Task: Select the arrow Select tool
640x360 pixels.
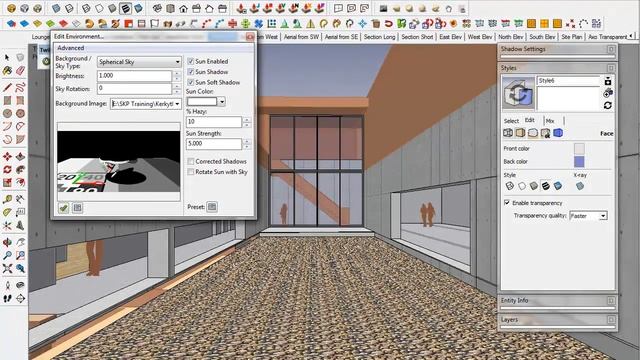Action: [7, 58]
